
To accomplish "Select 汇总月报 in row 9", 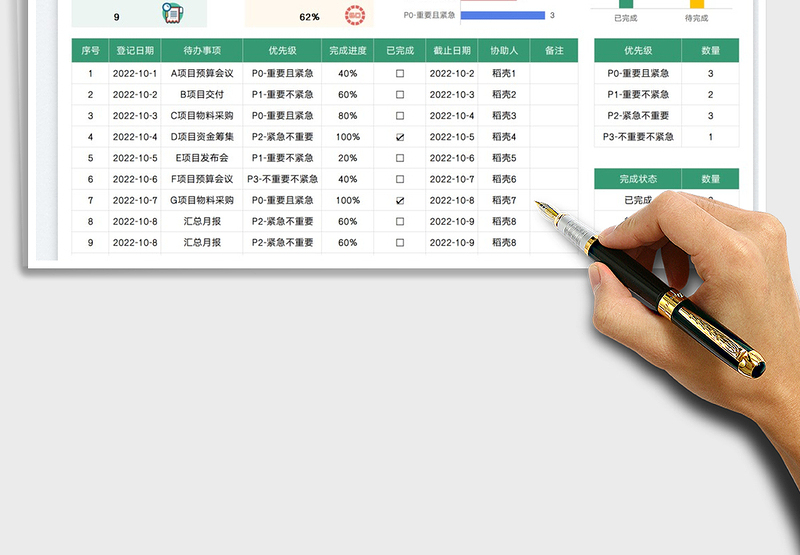I will click(x=202, y=243).
